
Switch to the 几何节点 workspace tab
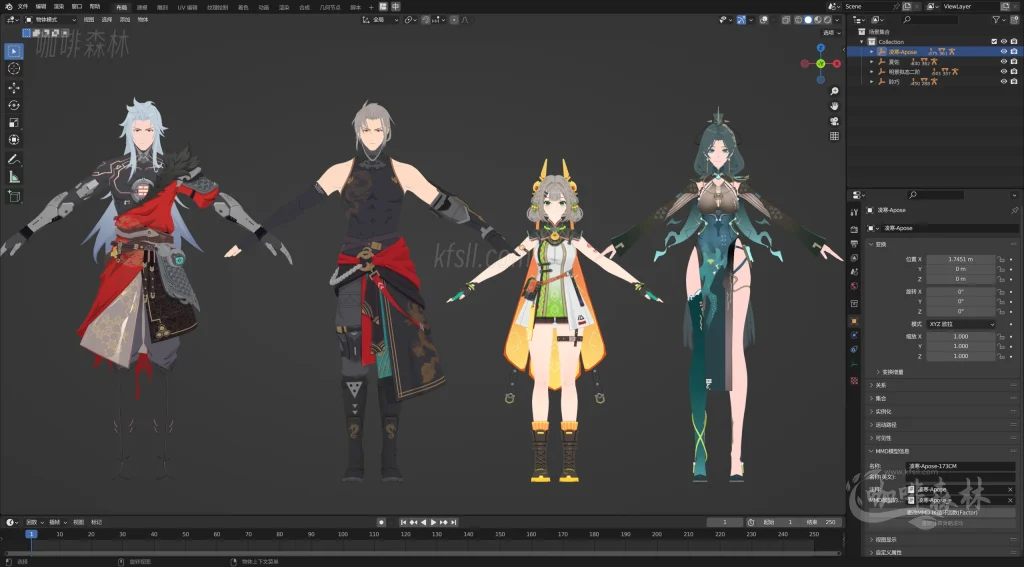330,7
